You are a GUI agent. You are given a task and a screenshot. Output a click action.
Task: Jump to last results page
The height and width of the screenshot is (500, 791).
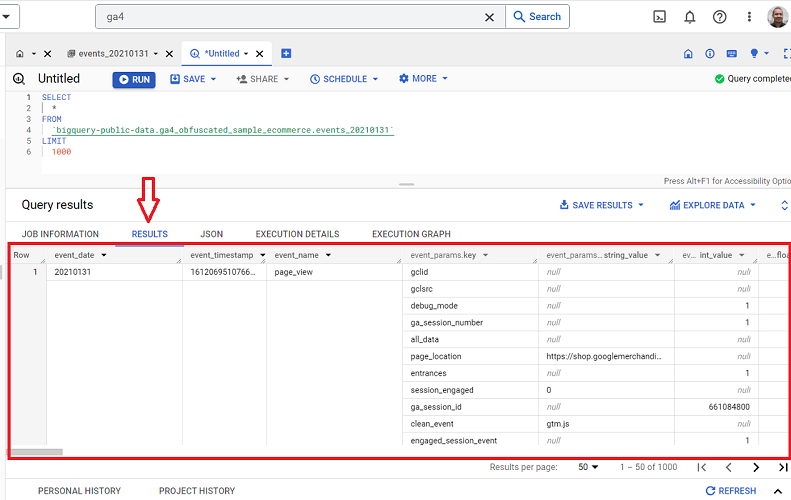783,467
